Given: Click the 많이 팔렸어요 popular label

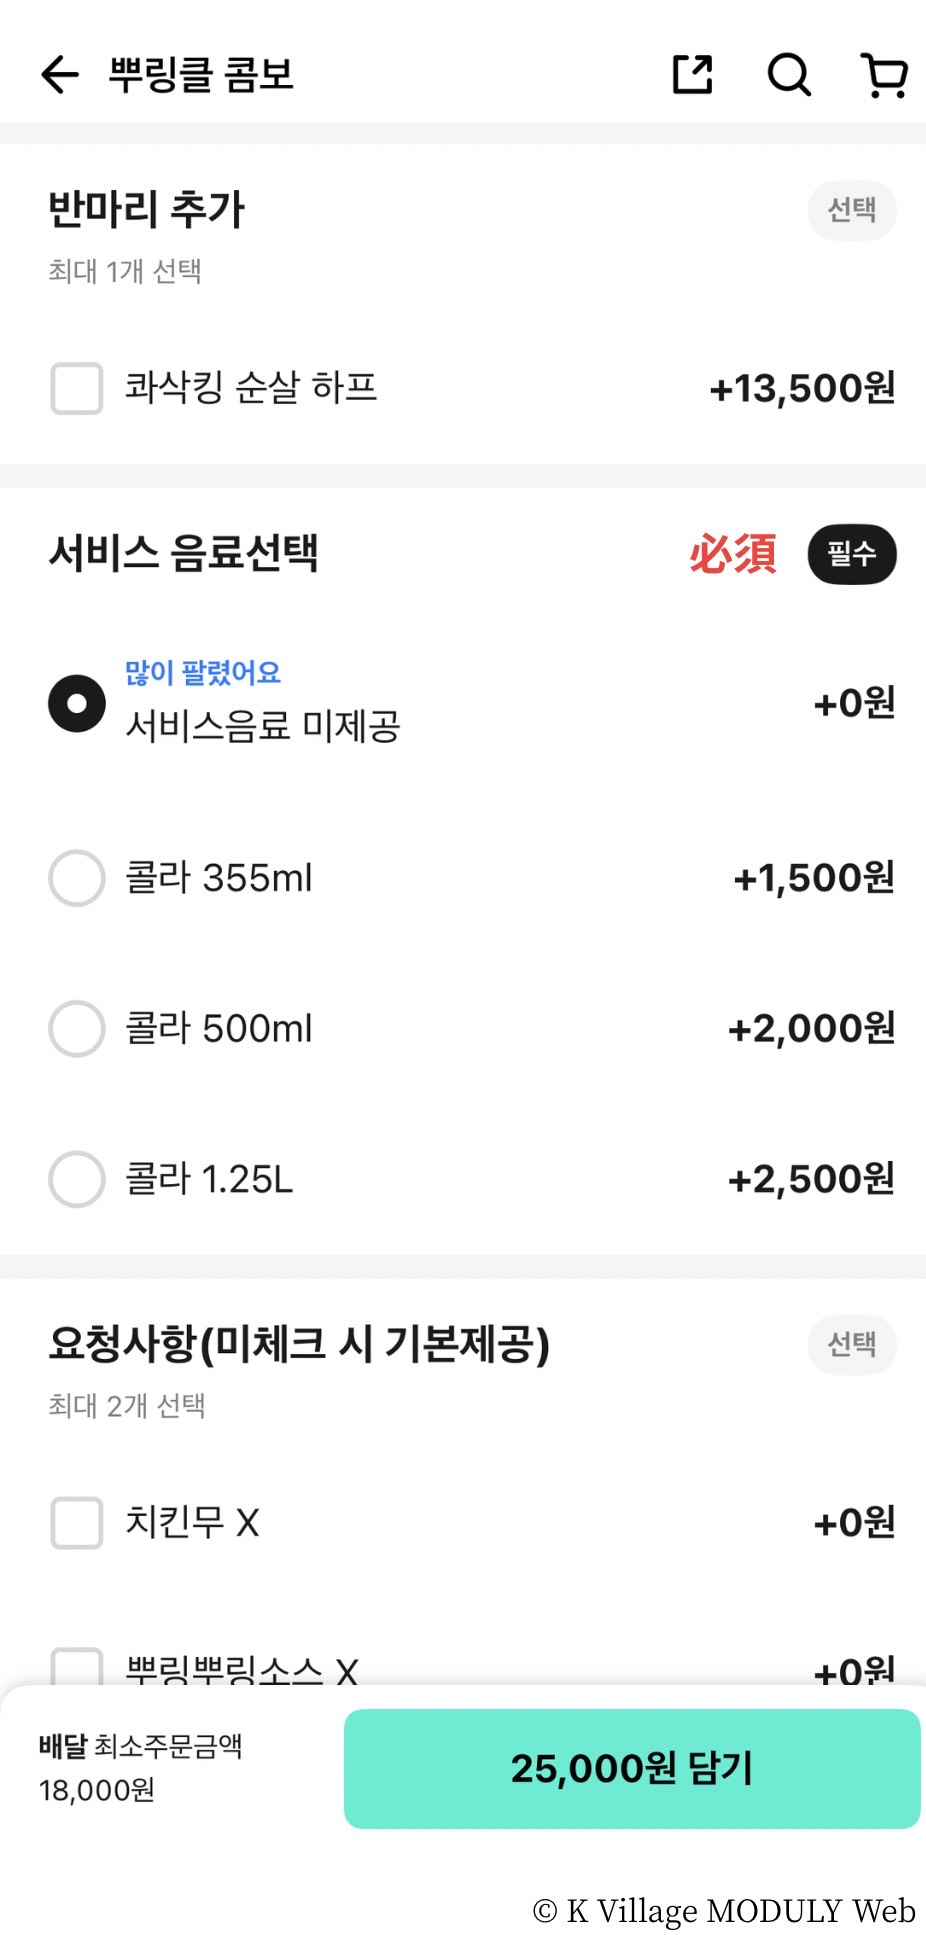Looking at the screenshot, I should tap(203, 673).
